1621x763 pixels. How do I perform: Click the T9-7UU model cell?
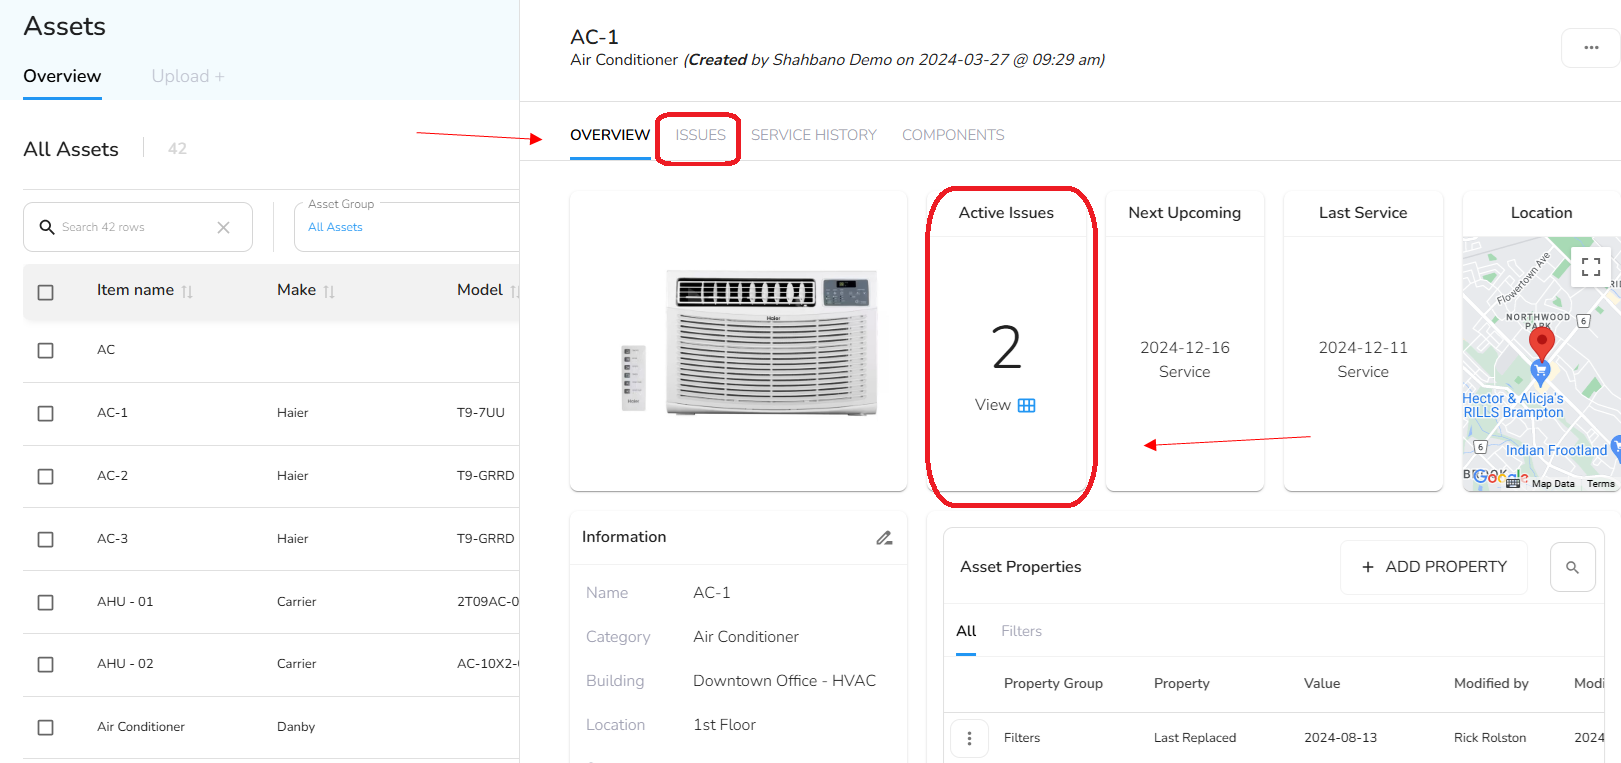(x=481, y=413)
